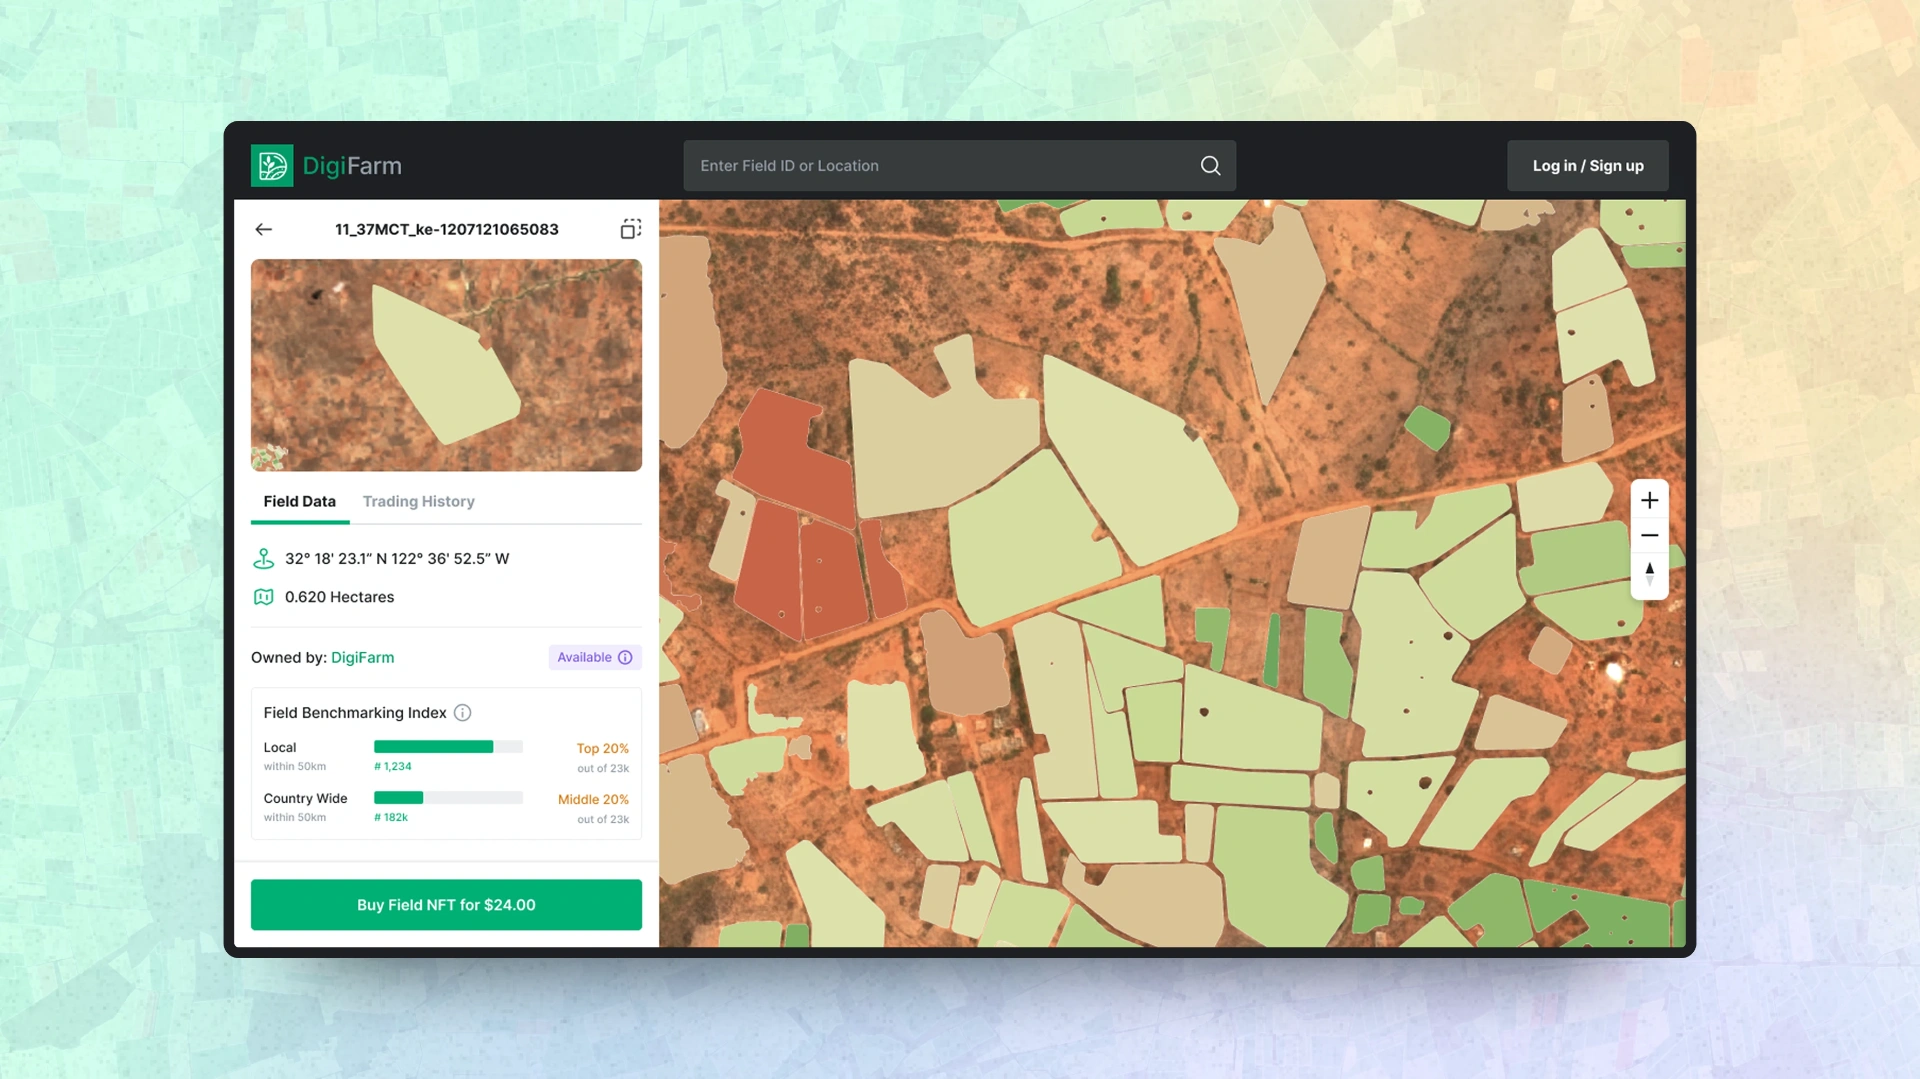This screenshot has height=1079, width=1920.
Task: Click the # 1,234 local rank value
Action: click(x=393, y=767)
